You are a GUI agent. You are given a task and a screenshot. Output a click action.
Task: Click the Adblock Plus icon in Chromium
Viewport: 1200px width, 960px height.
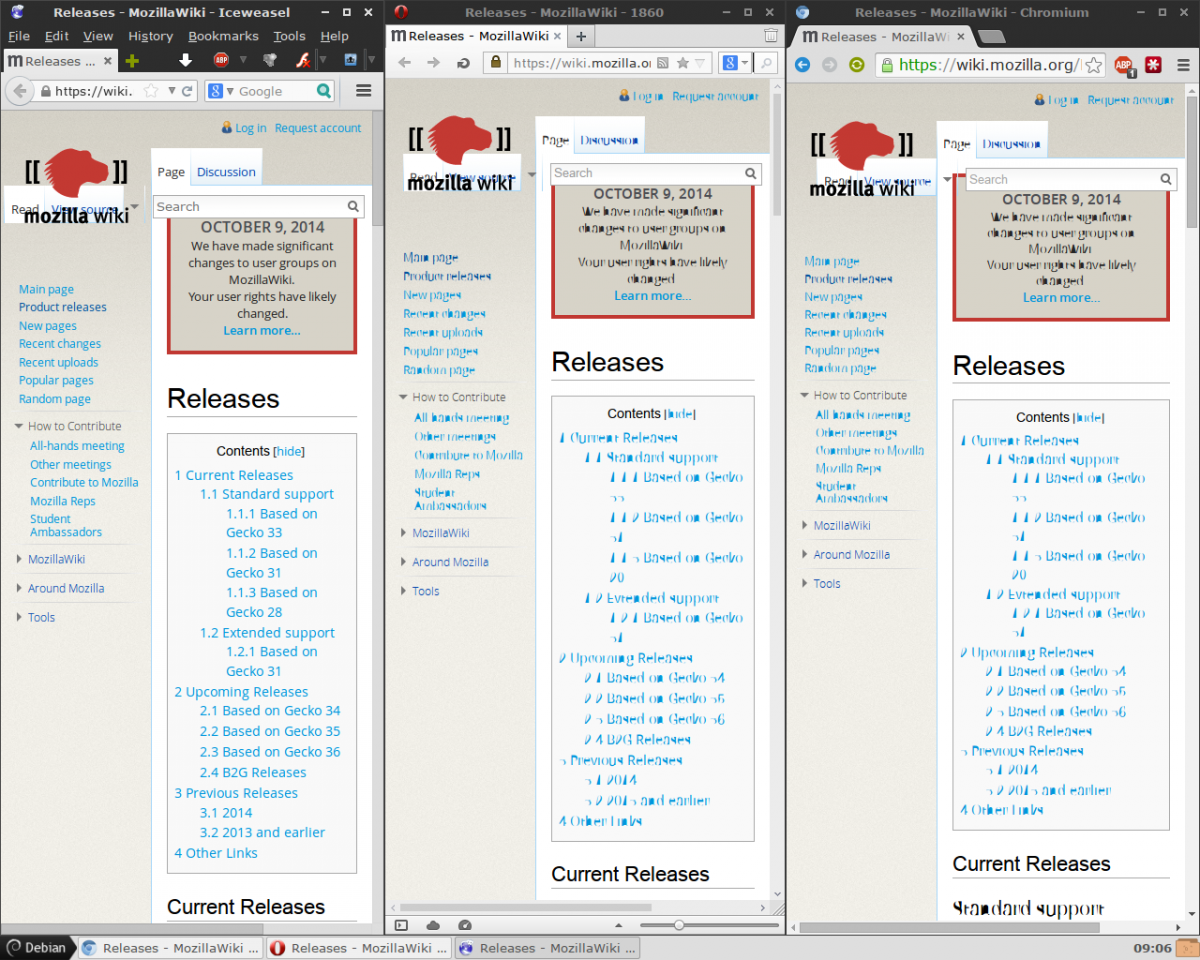coord(1124,65)
